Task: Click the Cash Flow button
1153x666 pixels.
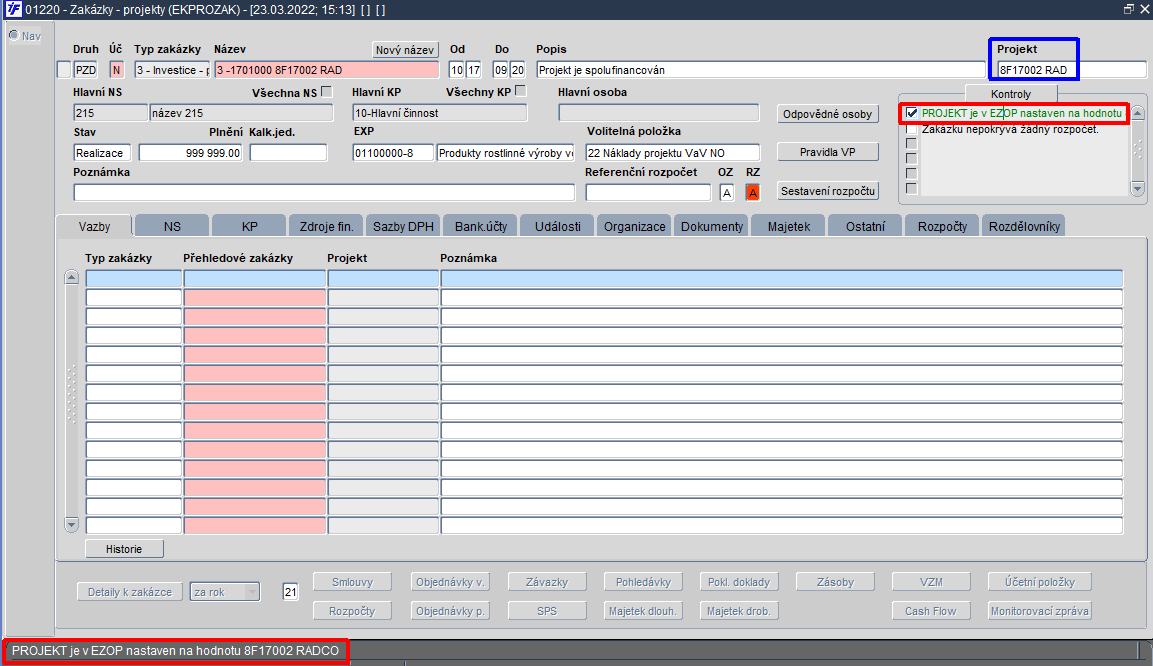Action: pos(931,611)
